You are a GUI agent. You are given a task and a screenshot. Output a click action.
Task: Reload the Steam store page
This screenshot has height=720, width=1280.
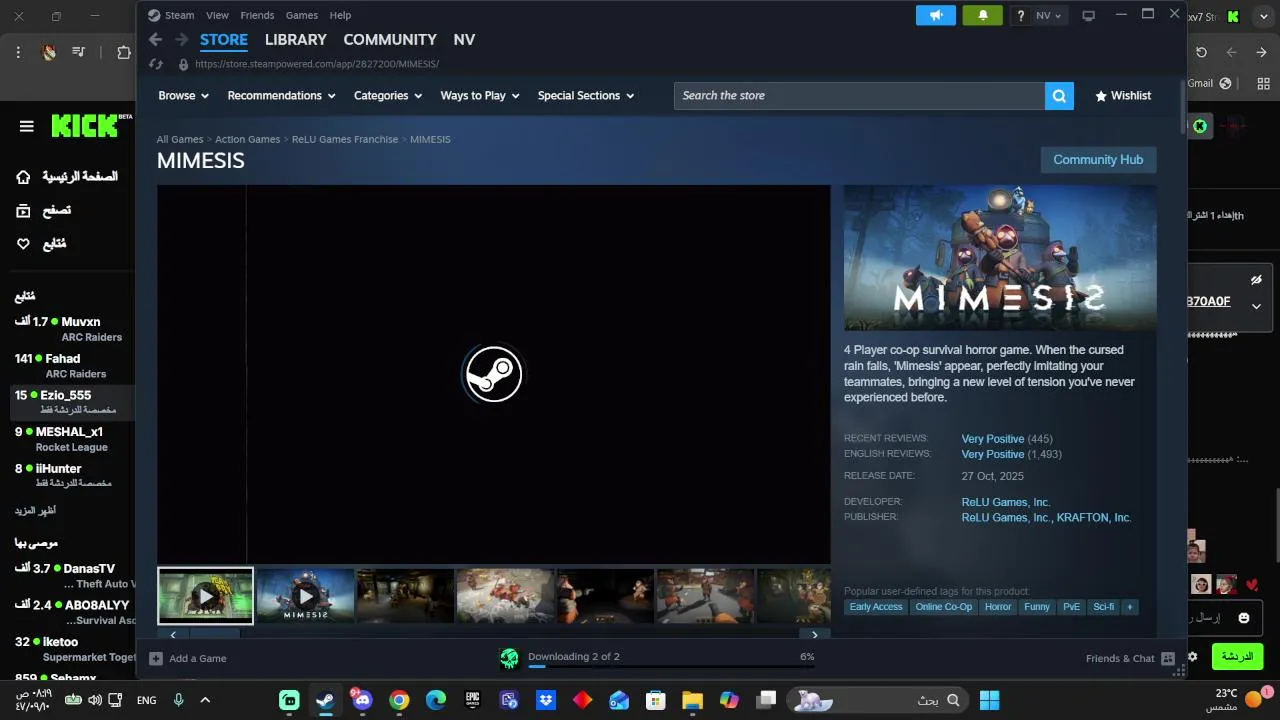pyautogui.click(x=155, y=64)
